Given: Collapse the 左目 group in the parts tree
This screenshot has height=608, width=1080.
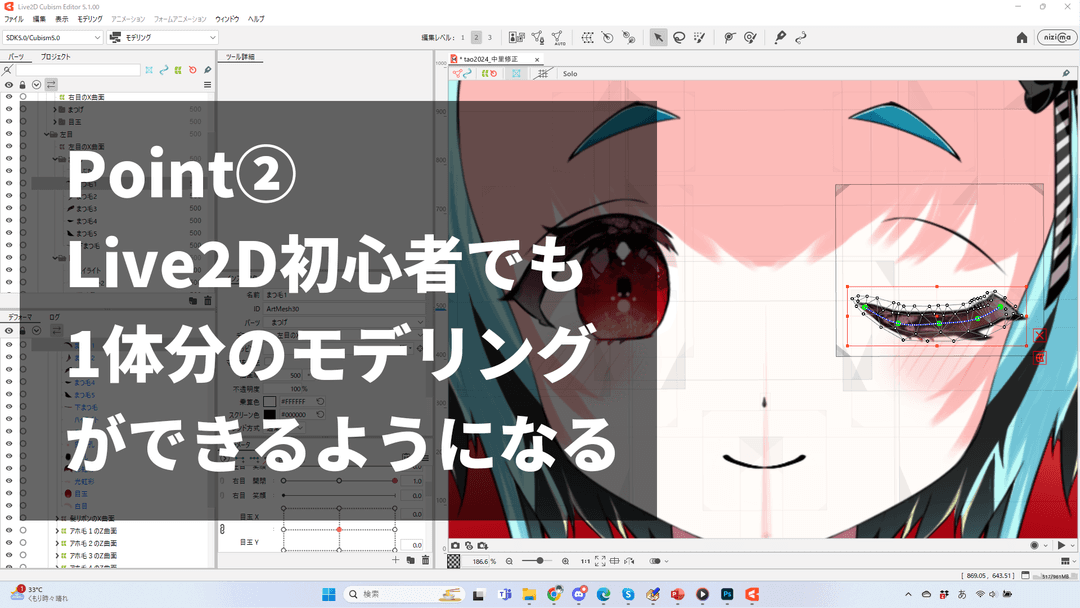Looking at the screenshot, I should pyautogui.click(x=46, y=134).
